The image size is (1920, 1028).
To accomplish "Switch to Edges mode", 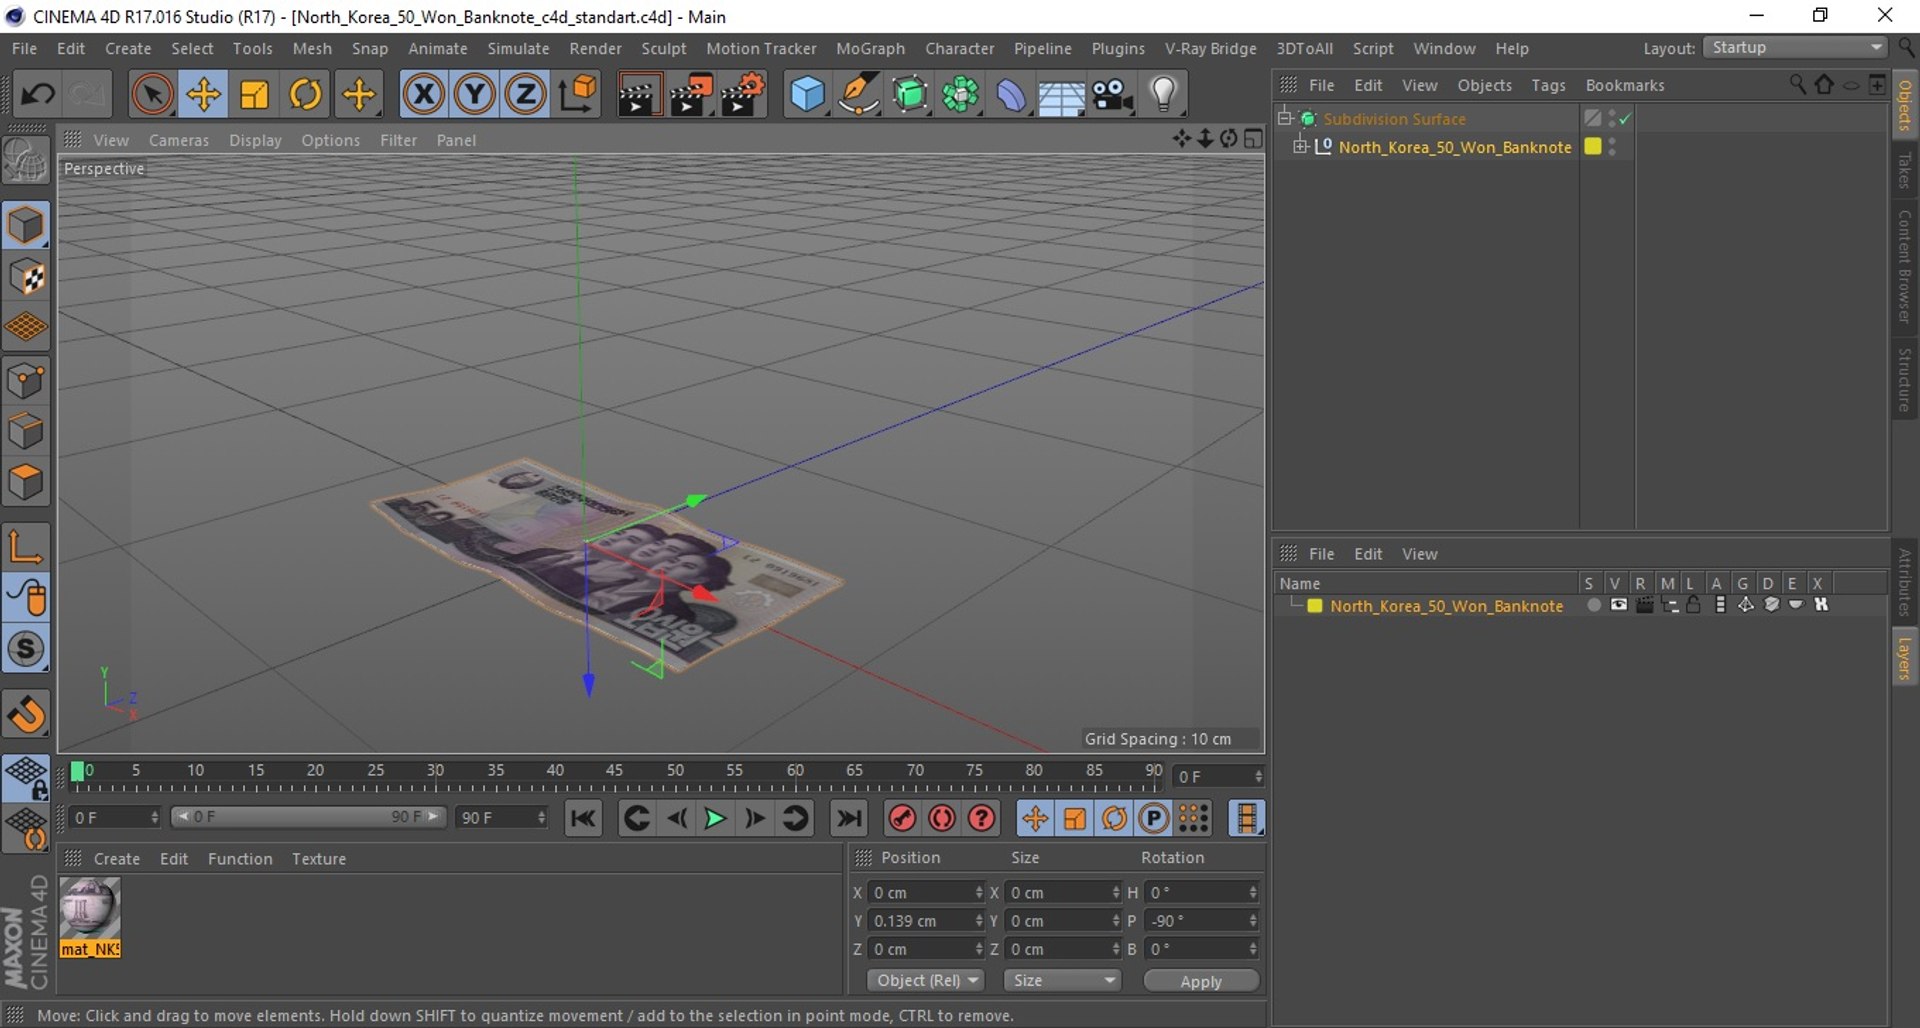I will (x=26, y=432).
